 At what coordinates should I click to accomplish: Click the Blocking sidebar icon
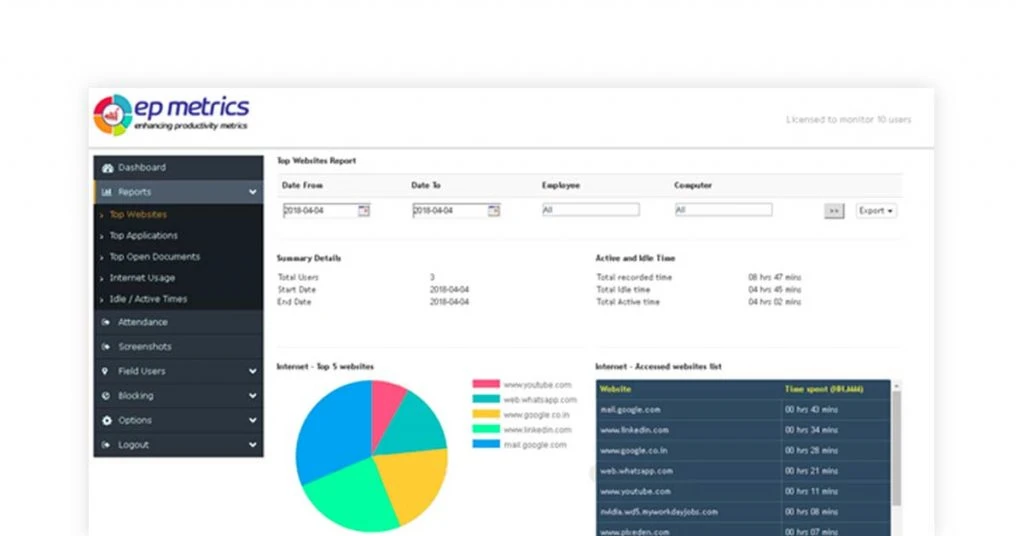[x=106, y=396]
